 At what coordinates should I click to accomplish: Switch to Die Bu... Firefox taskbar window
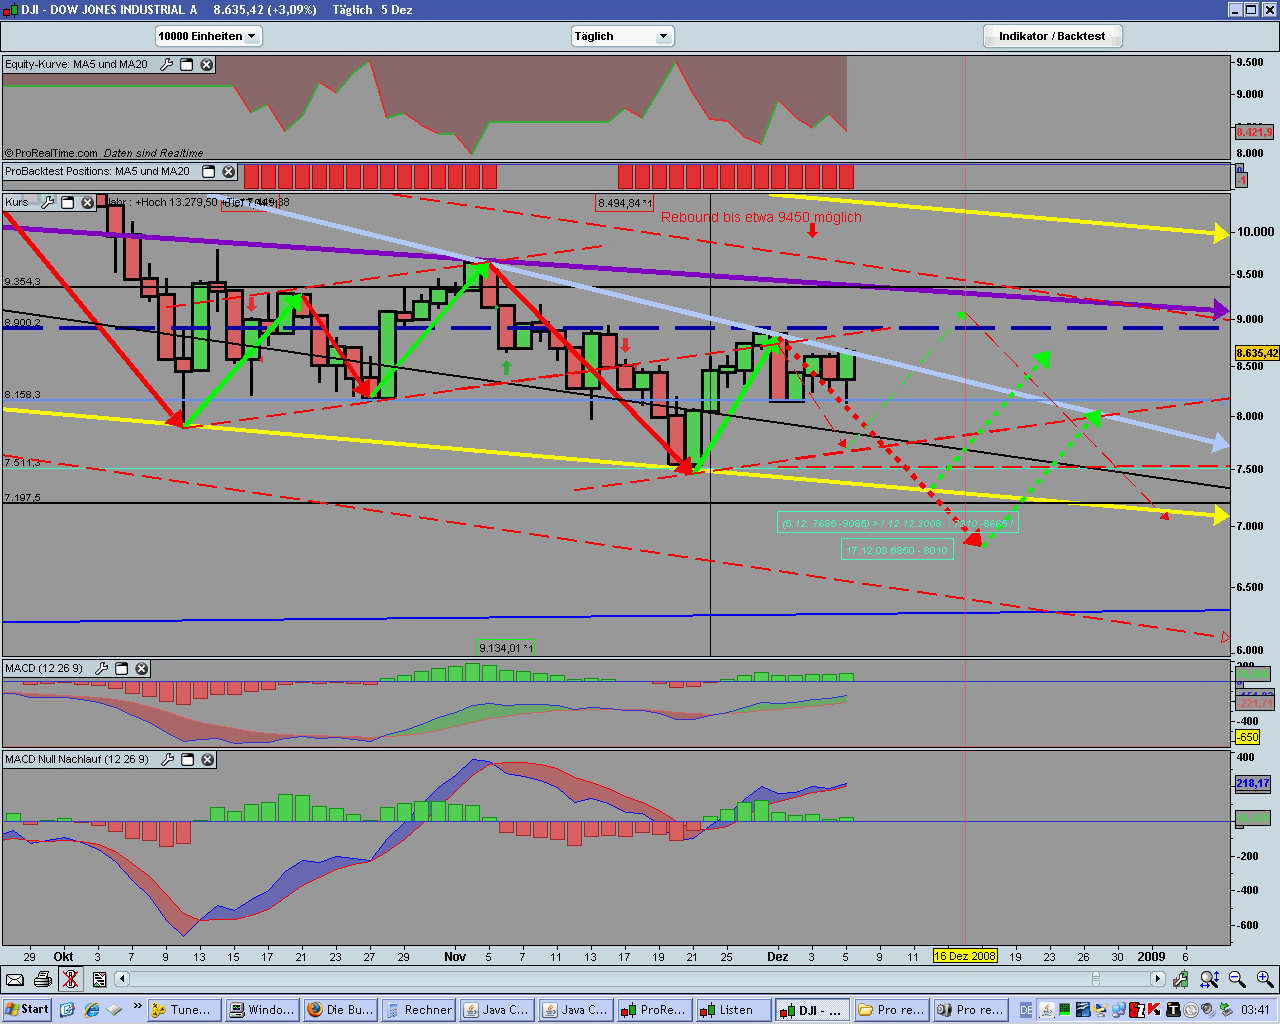coord(340,1010)
